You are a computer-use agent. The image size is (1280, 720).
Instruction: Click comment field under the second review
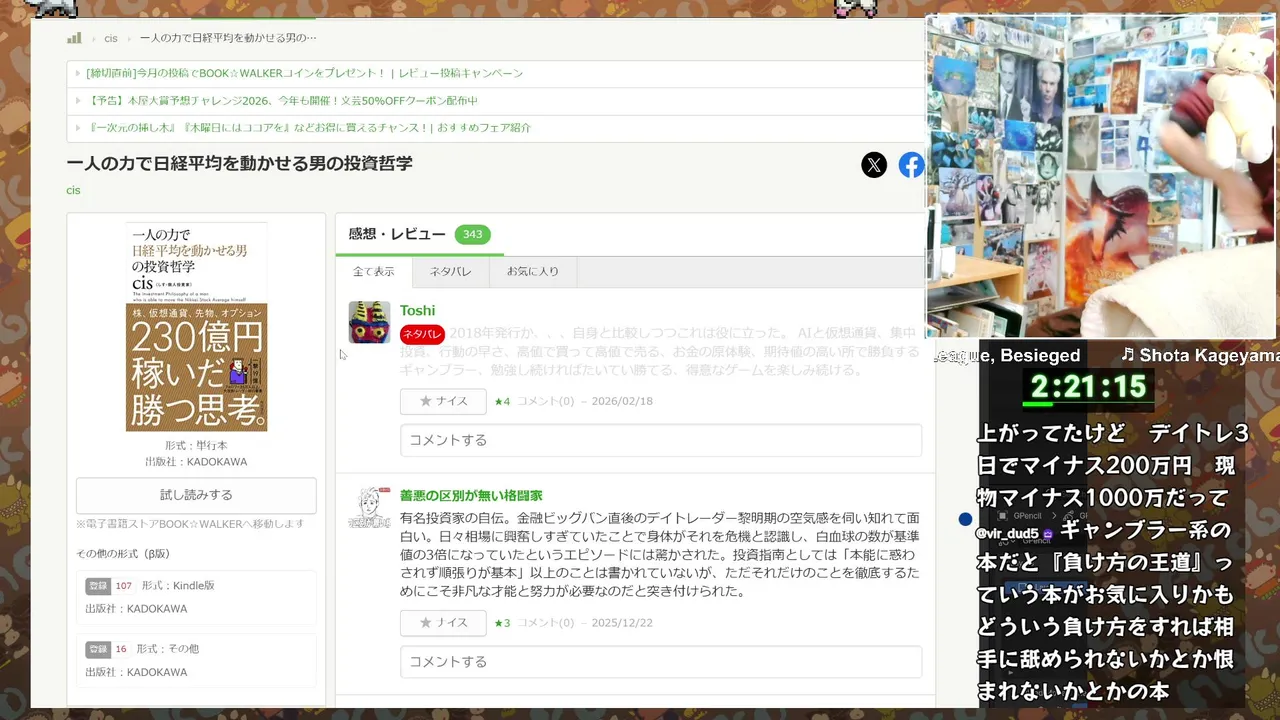click(x=661, y=662)
